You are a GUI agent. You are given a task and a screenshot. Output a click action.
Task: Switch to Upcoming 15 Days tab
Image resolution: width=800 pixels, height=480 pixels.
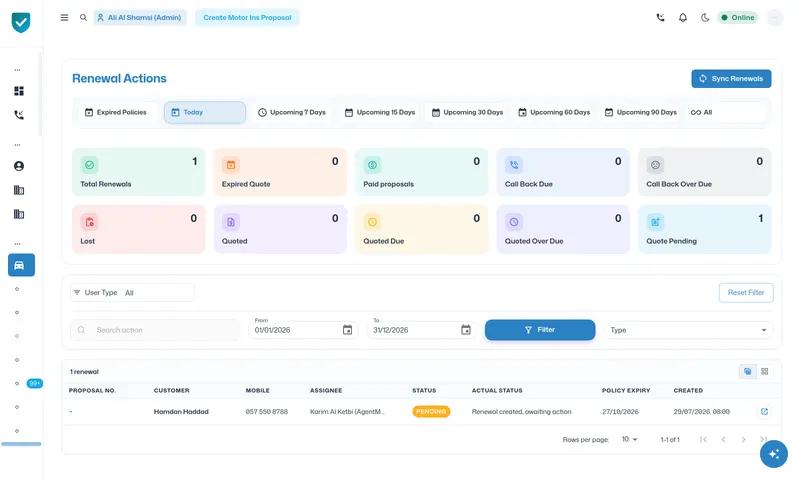click(380, 112)
